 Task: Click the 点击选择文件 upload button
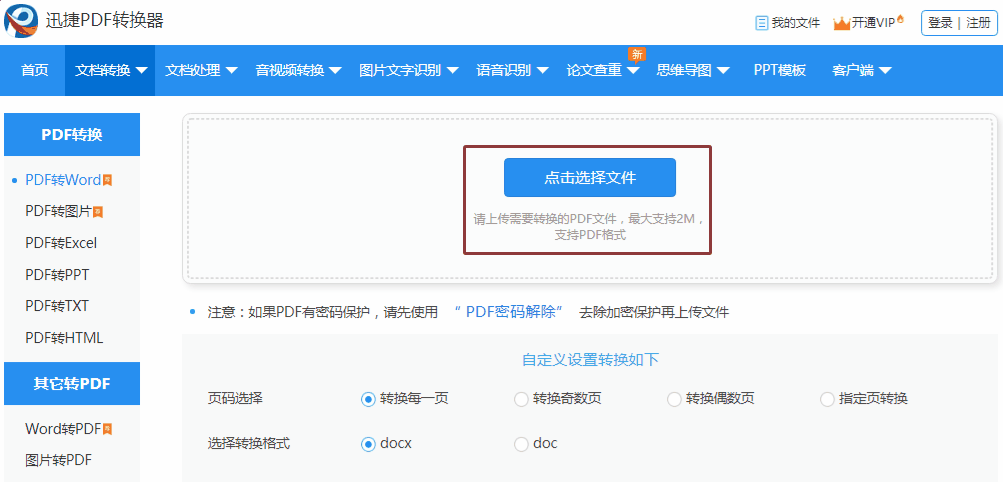tap(590, 178)
